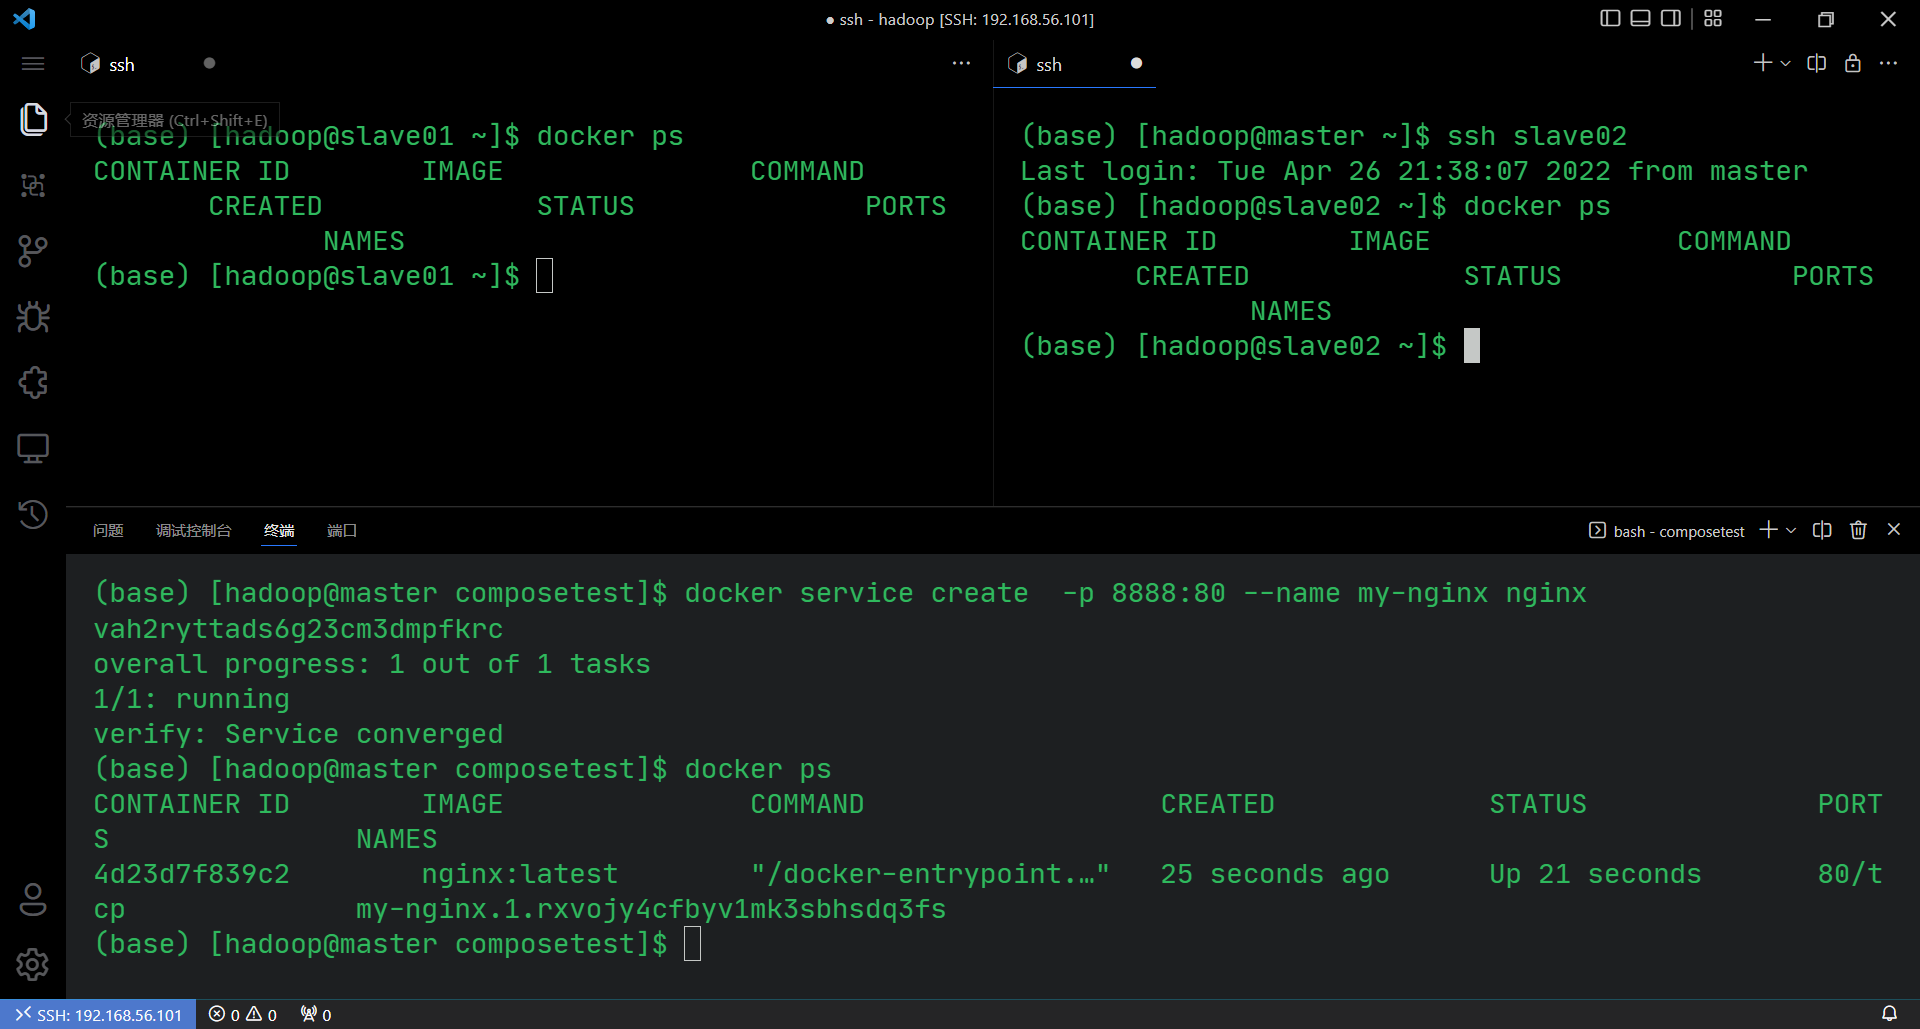
Task: Switch to the 端口 panel tab
Action: 342,530
